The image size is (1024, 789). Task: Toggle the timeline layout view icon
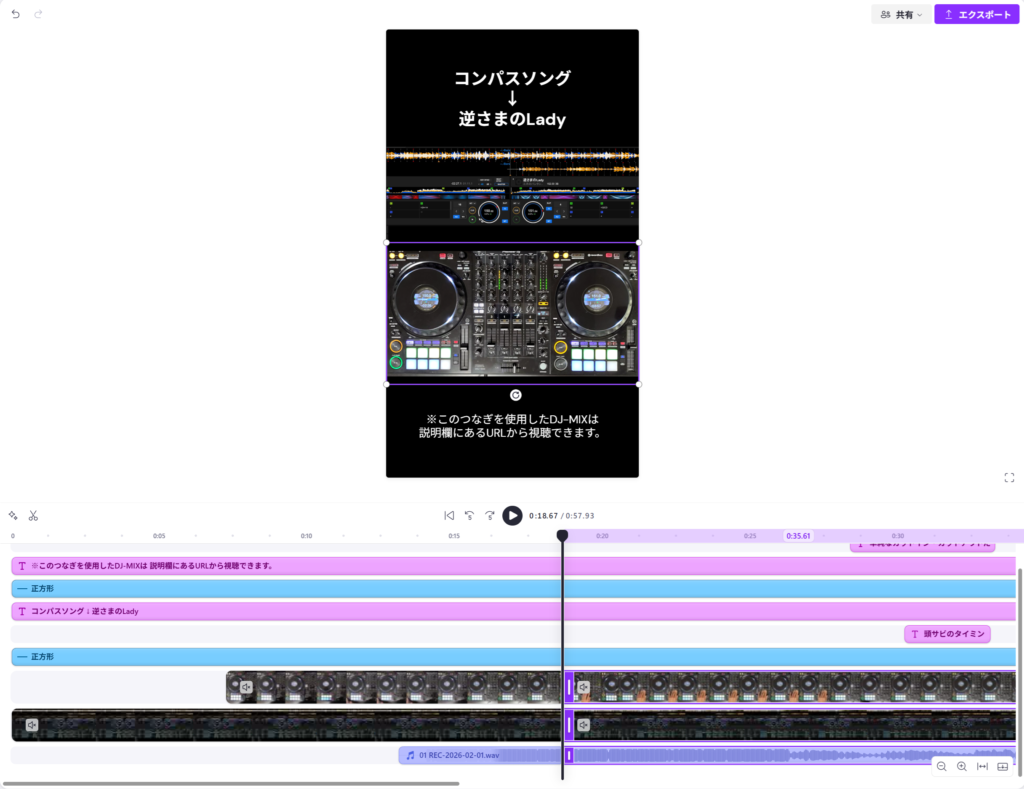click(x=1003, y=767)
